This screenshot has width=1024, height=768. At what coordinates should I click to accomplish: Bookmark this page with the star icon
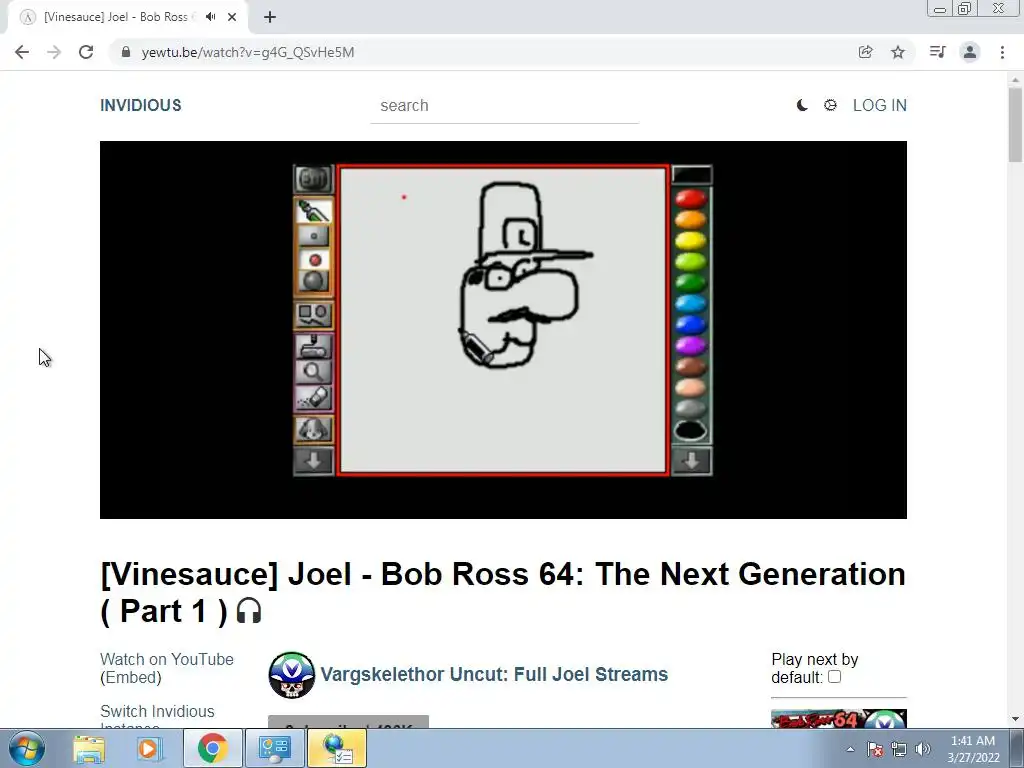click(x=898, y=52)
